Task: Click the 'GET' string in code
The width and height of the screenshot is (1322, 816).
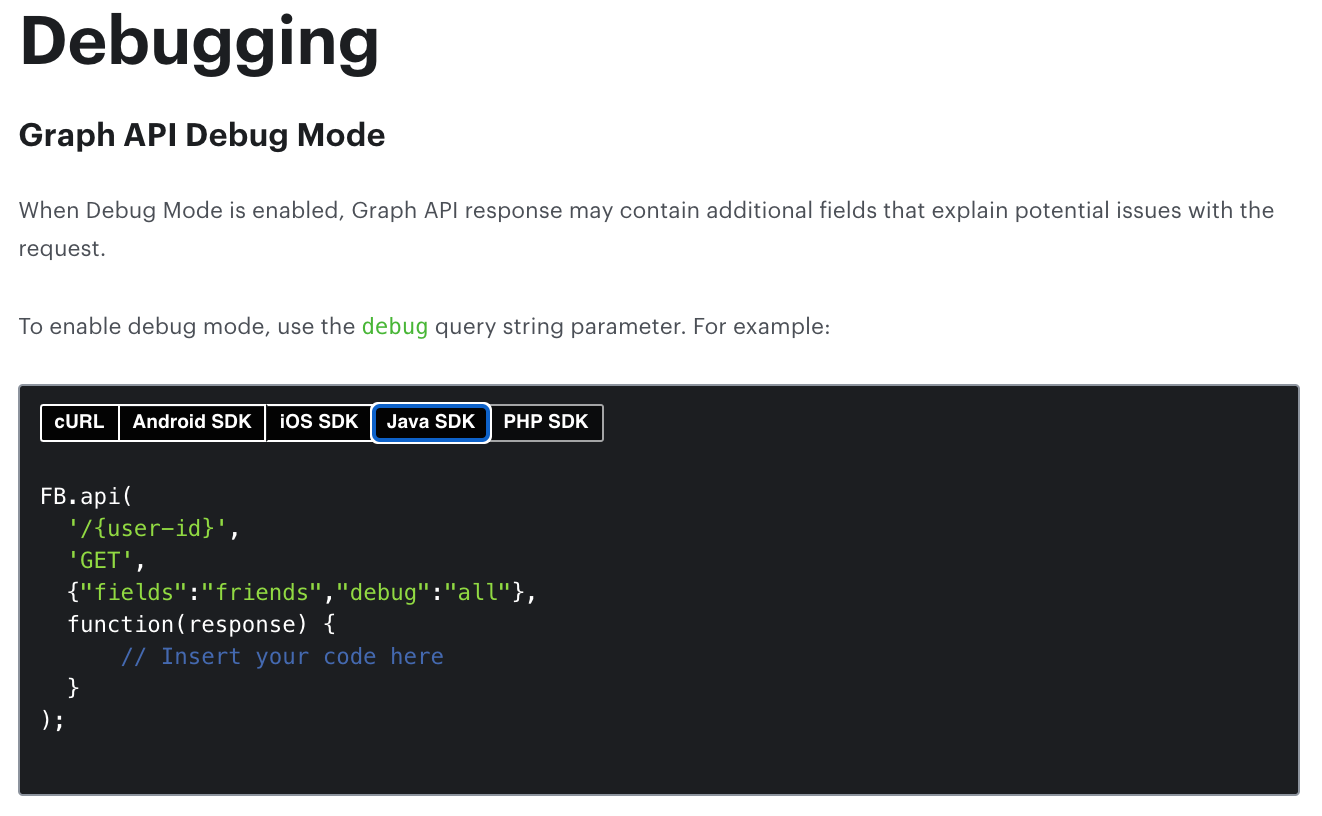Action: 101,560
